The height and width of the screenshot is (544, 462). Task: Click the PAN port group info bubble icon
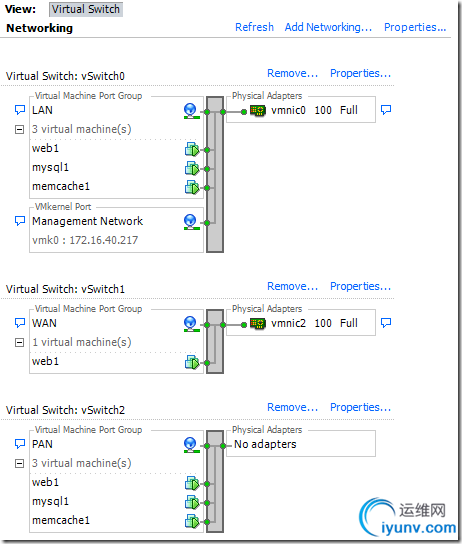coord(20,444)
